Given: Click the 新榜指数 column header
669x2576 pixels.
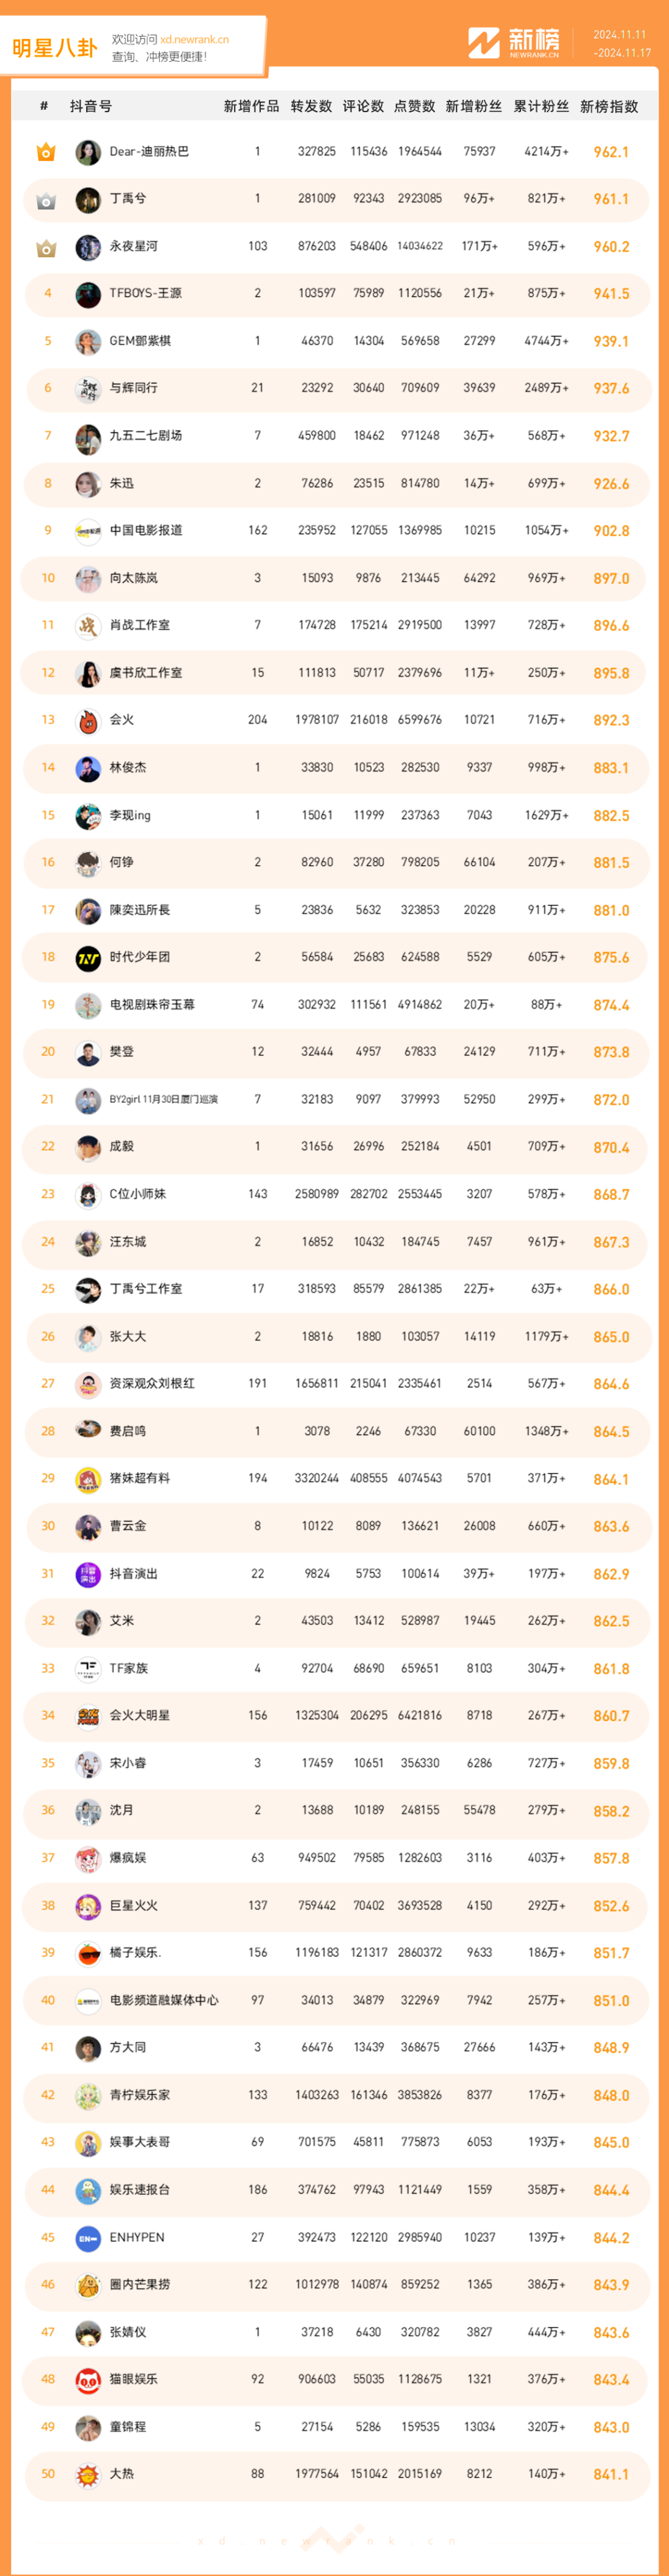Looking at the screenshot, I should coord(609,106).
